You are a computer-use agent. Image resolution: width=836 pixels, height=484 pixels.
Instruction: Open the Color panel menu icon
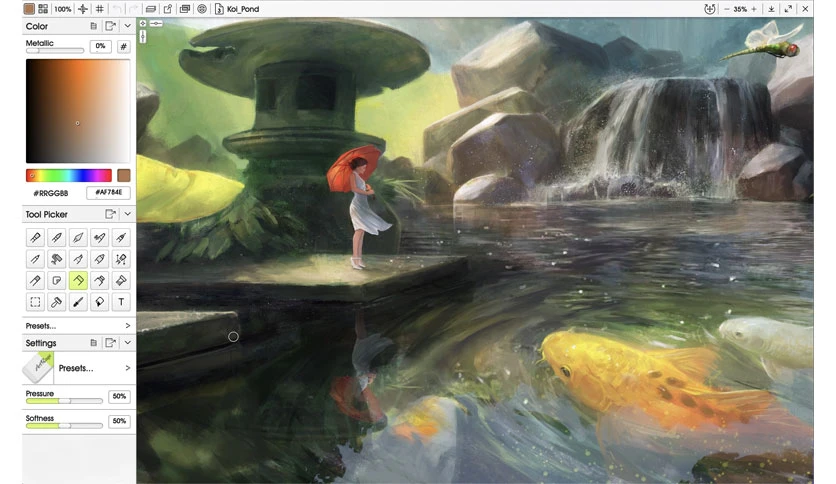[x=93, y=26]
